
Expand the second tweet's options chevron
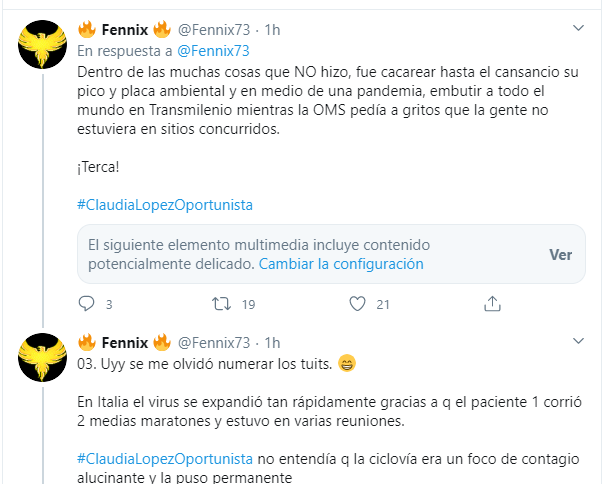point(578,342)
